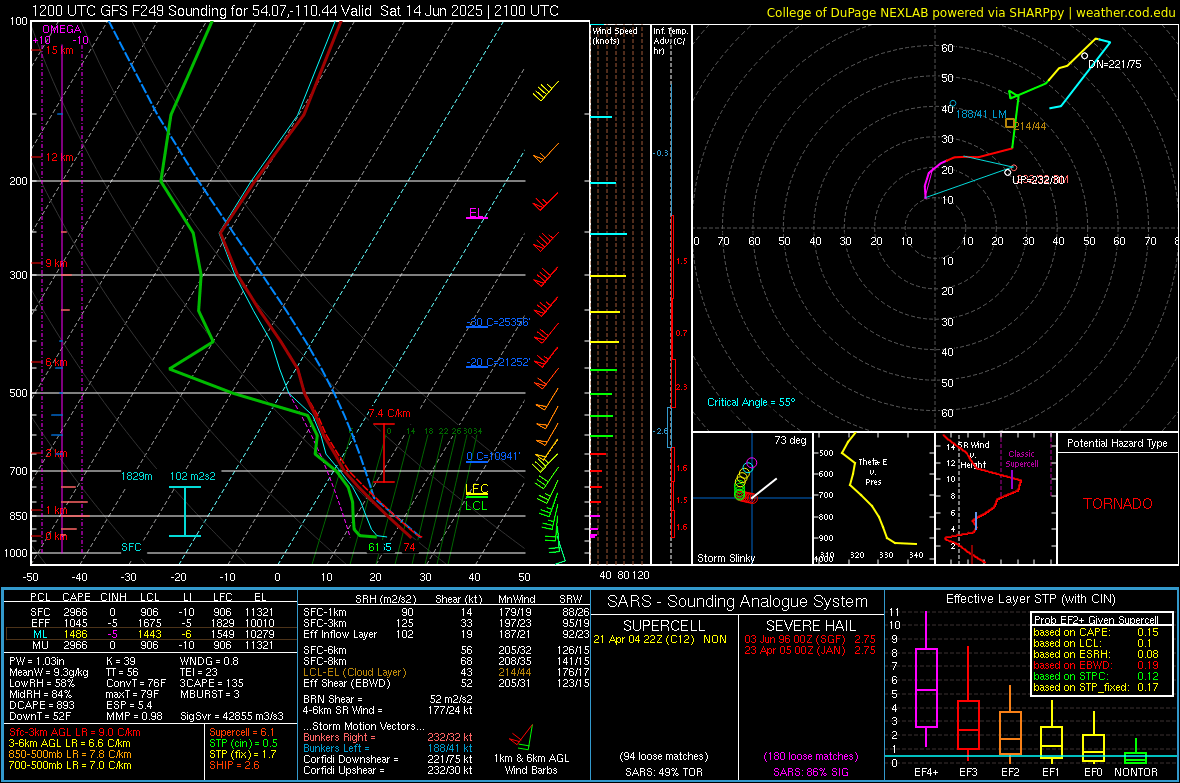Click the STP (cin) = 0.5 value
The image size is (1180, 783).
(x=243, y=743)
